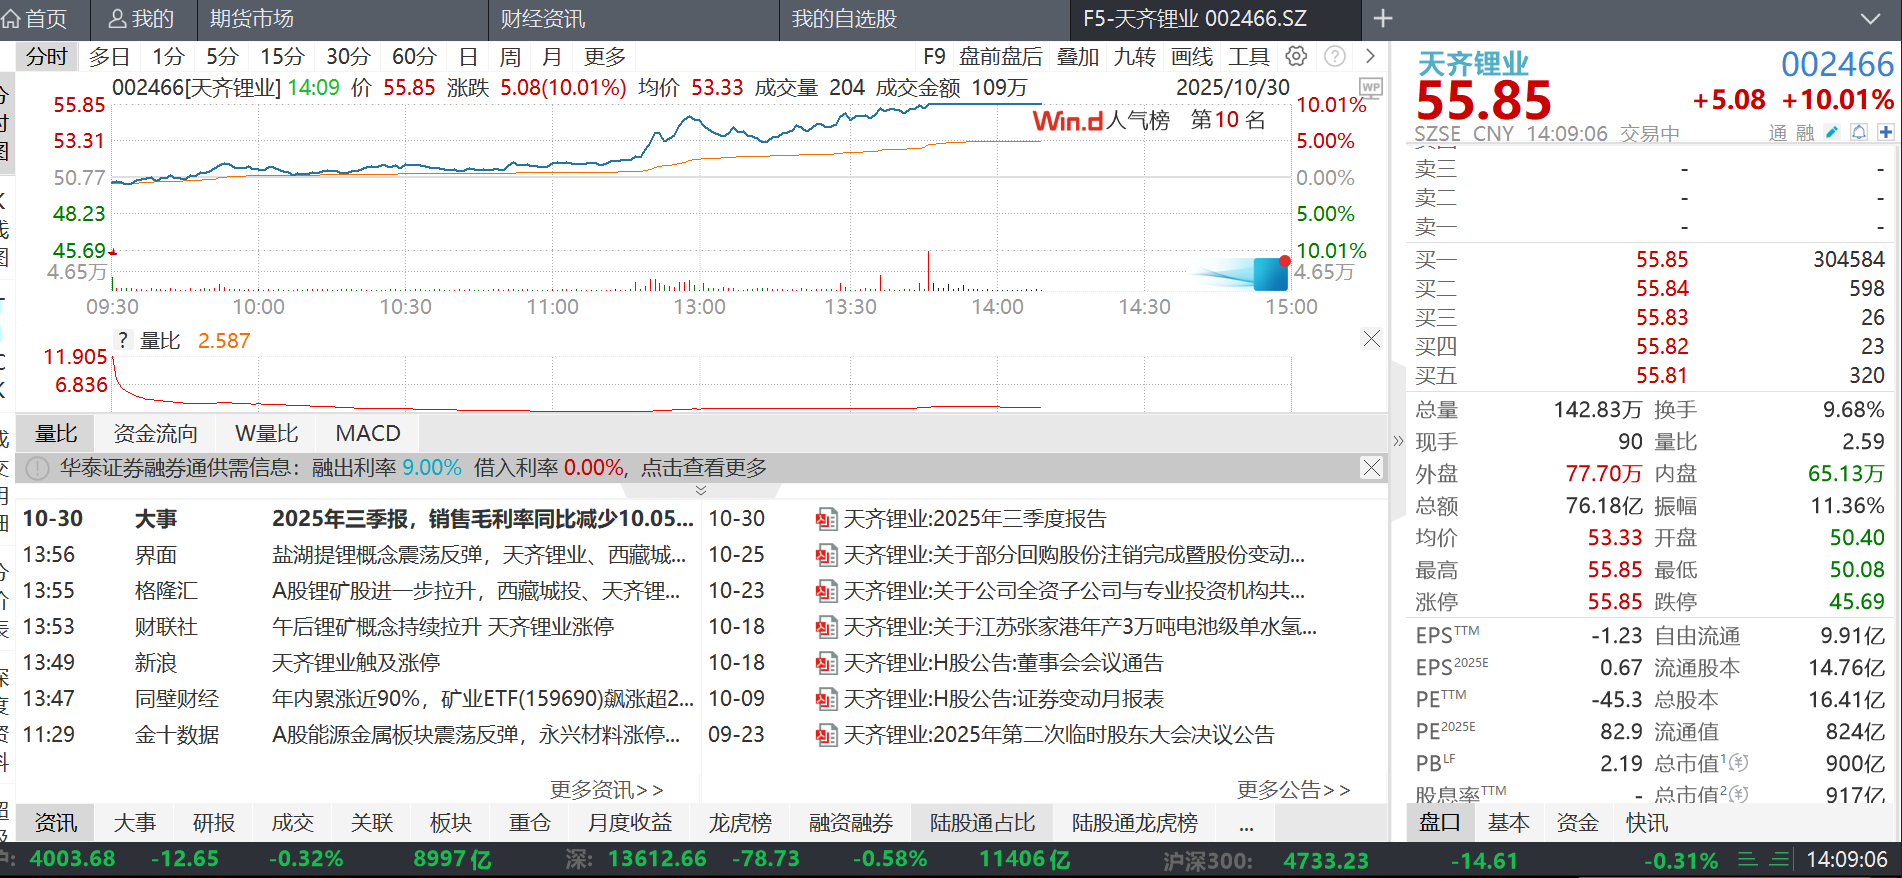Select W量比 indicator tab
This screenshot has width=1902, height=878.
(266, 433)
